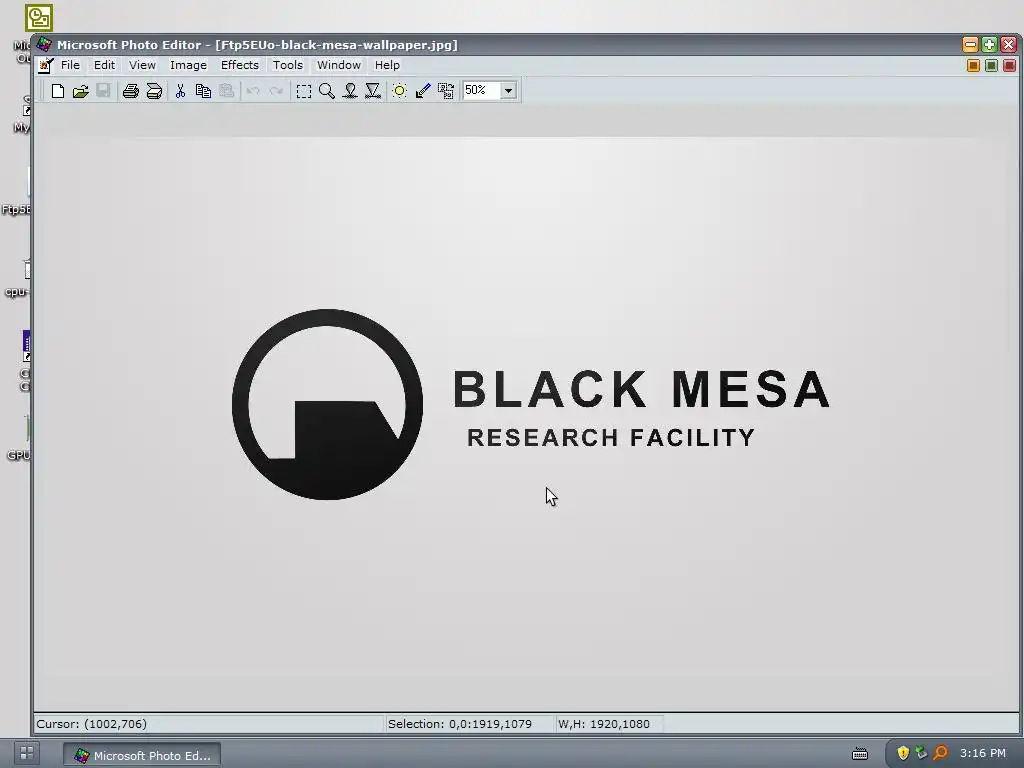1024x768 pixels.
Task: Select the Smudge tool icon
Action: click(x=350, y=91)
